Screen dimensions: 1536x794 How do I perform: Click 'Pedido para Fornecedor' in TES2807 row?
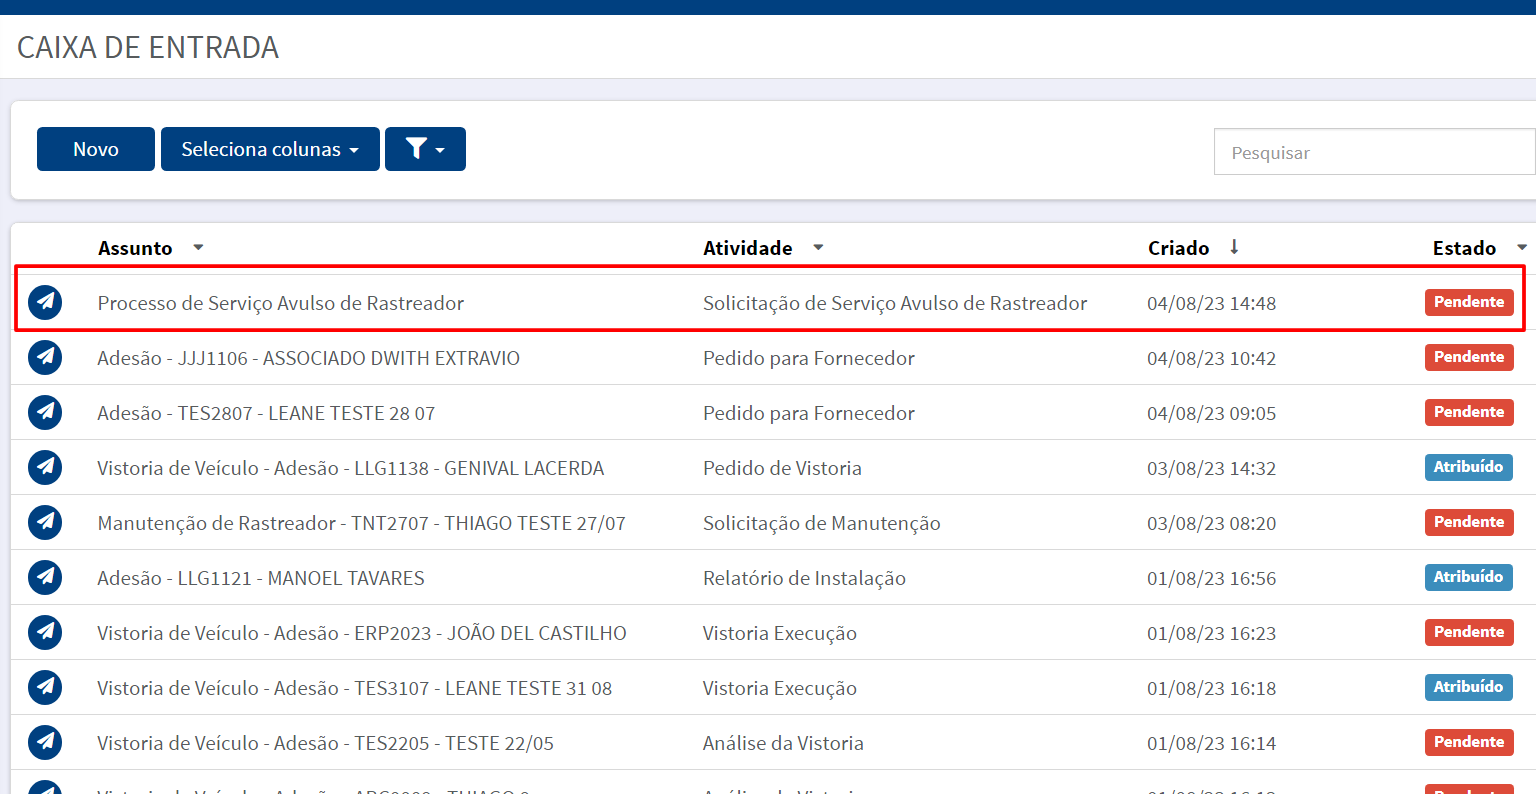[809, 413]
